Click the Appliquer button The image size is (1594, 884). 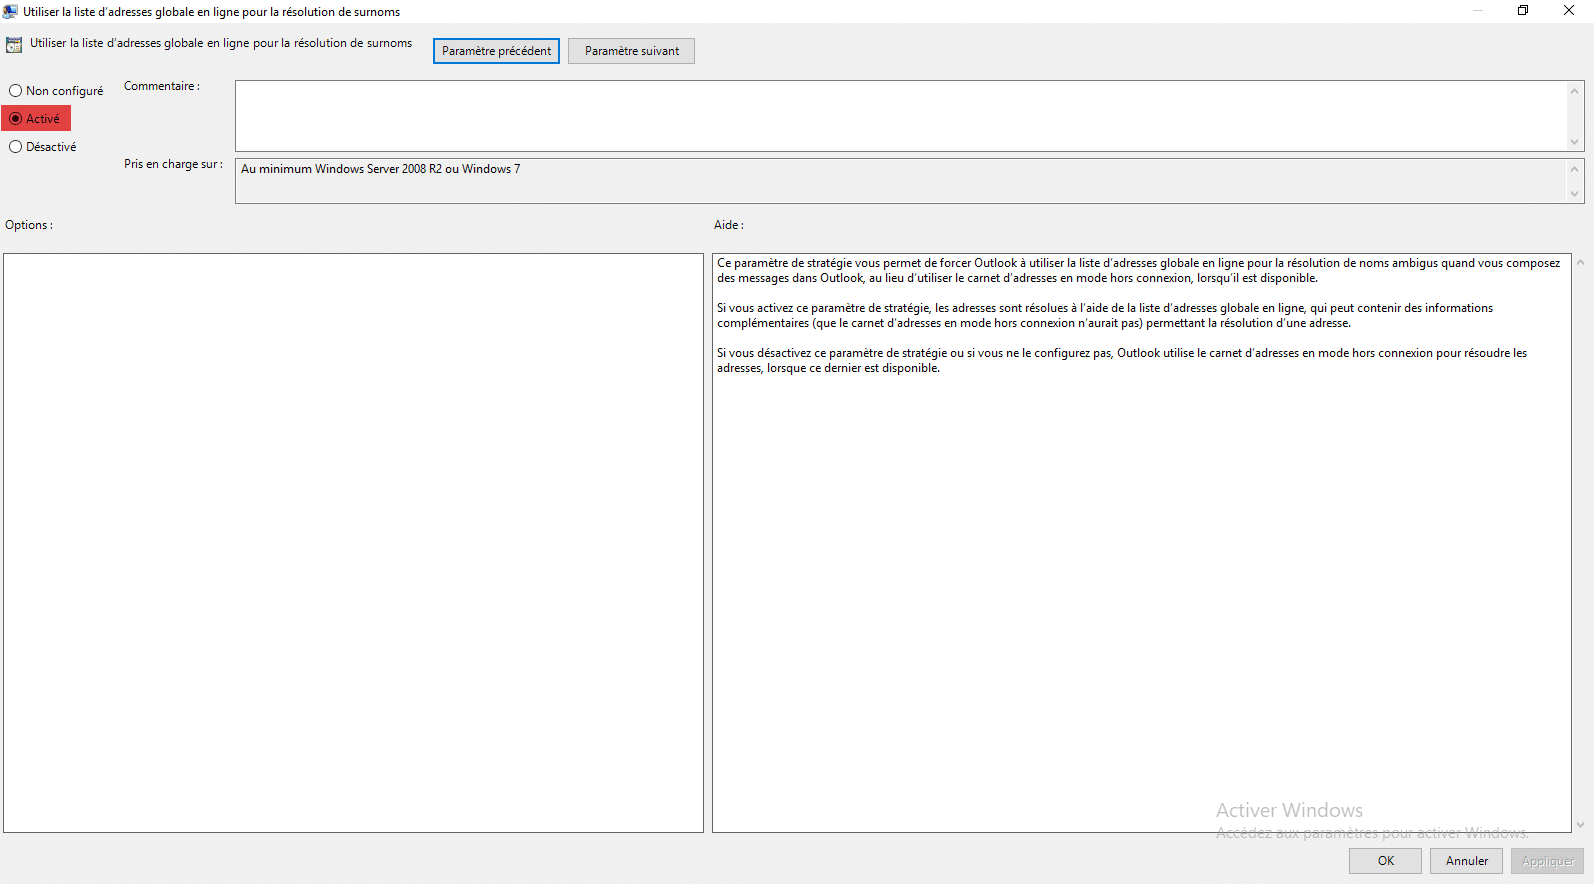(x=1547, y=861)
